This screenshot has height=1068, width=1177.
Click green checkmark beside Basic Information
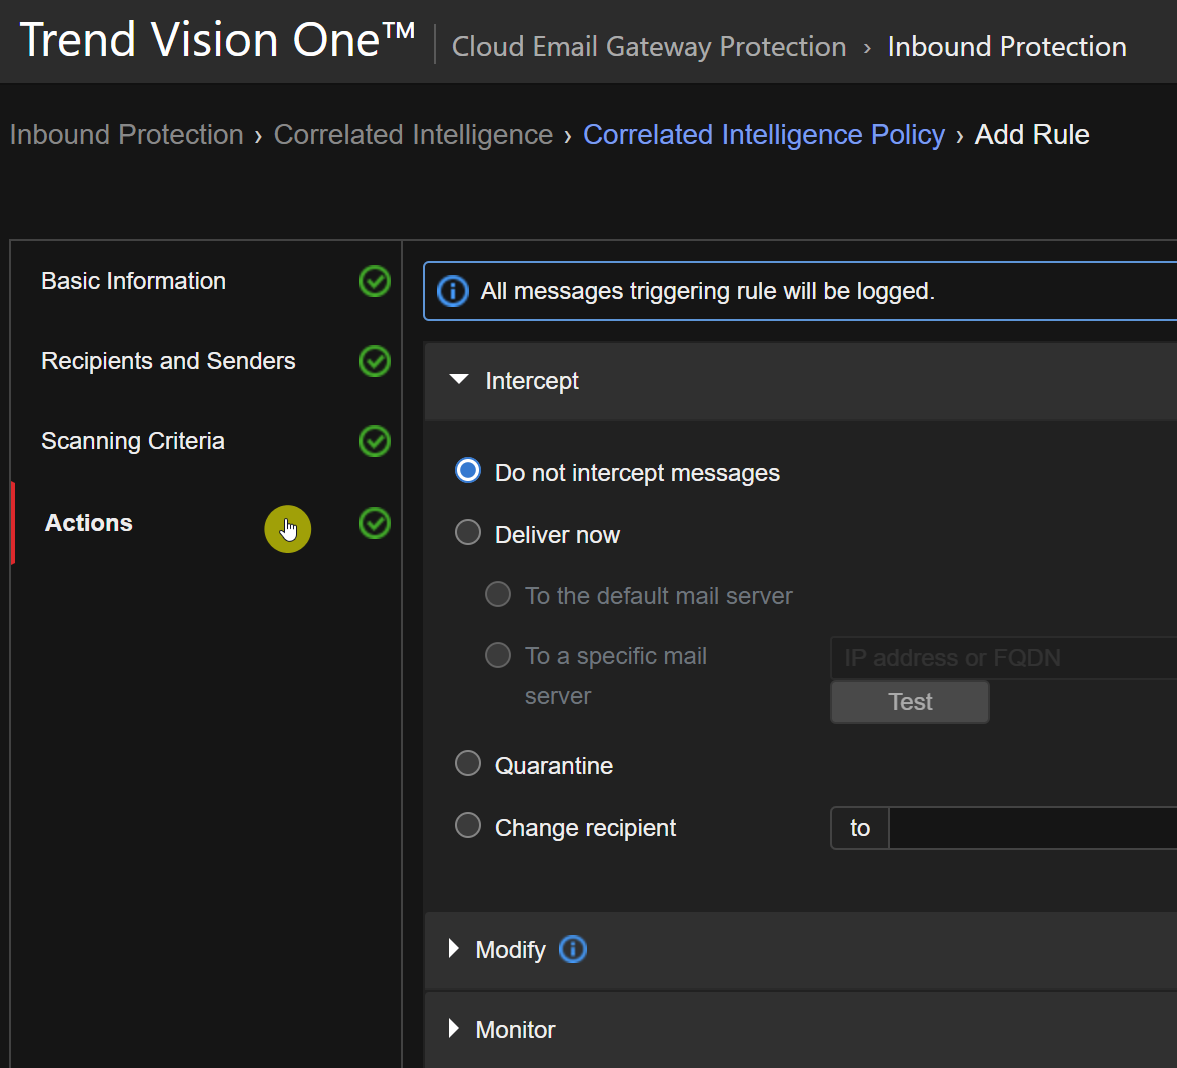click(x=375, y=282)
